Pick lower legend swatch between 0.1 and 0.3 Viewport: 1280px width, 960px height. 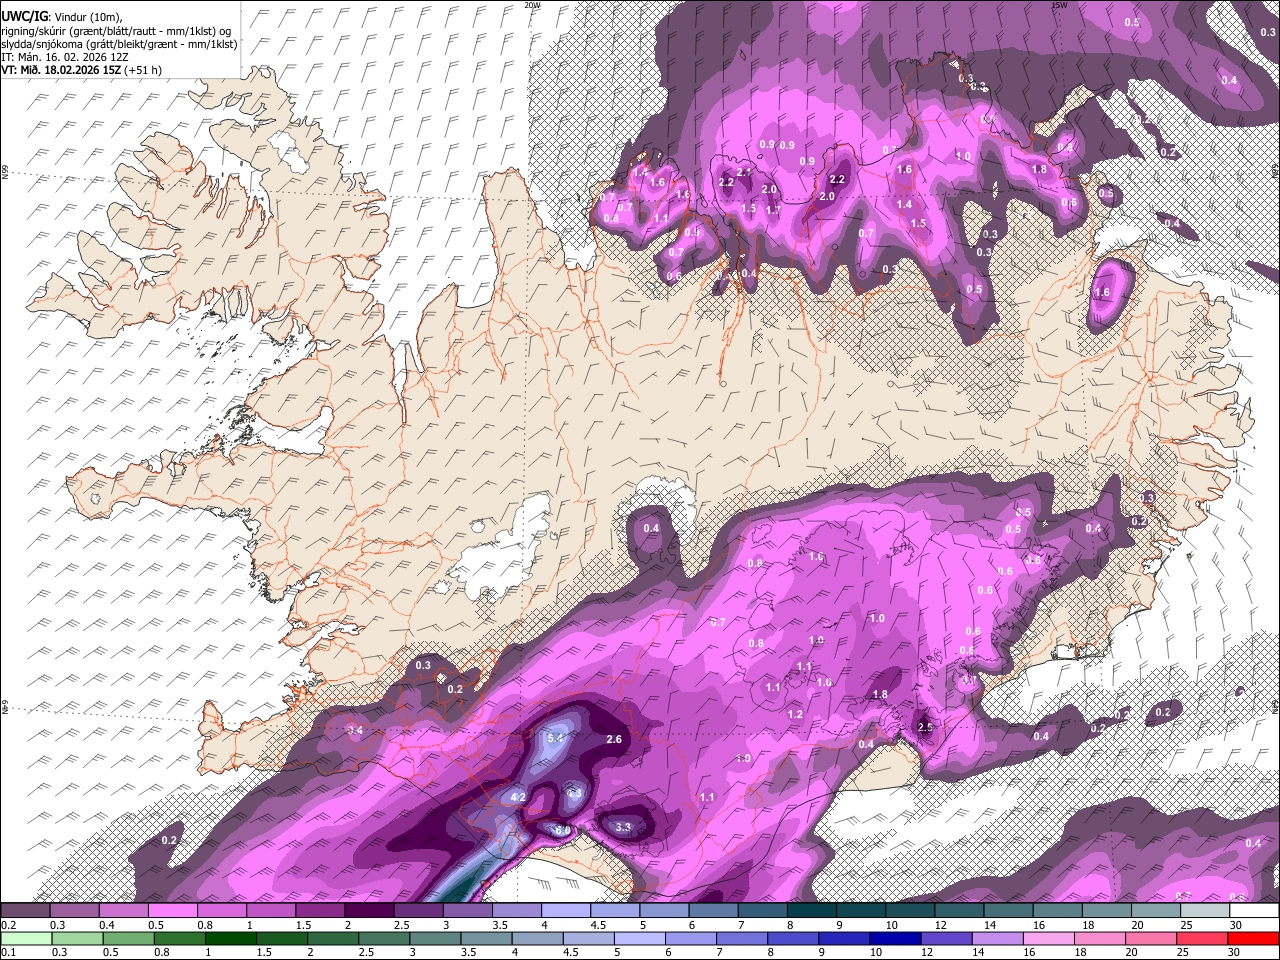[x=26, y=938]
